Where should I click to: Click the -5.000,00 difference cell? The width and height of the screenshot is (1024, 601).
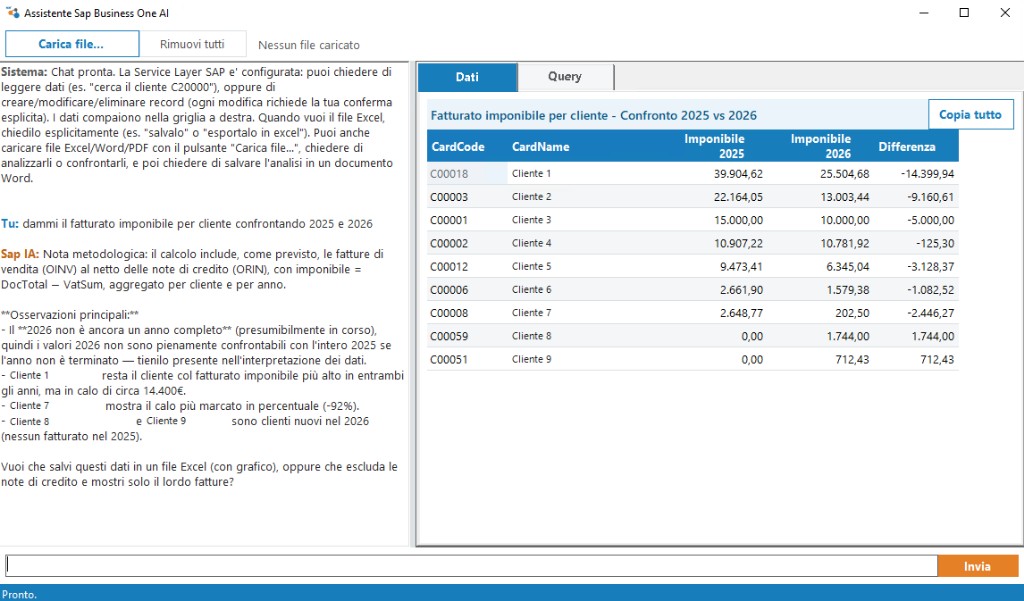click(x=916, y=220)
